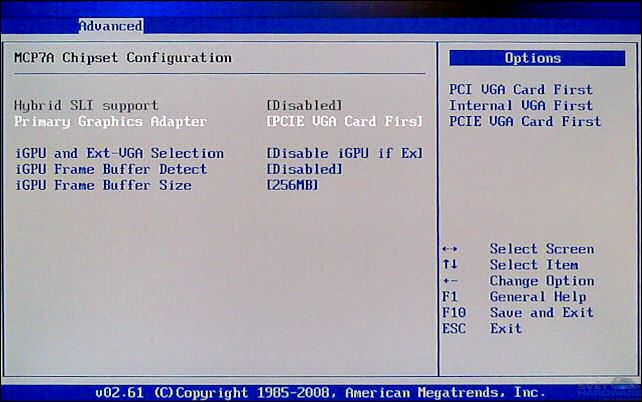Screen dimensions: 642x402
Task: Choose Internal VGA First option
Action: tap(520, 105)
